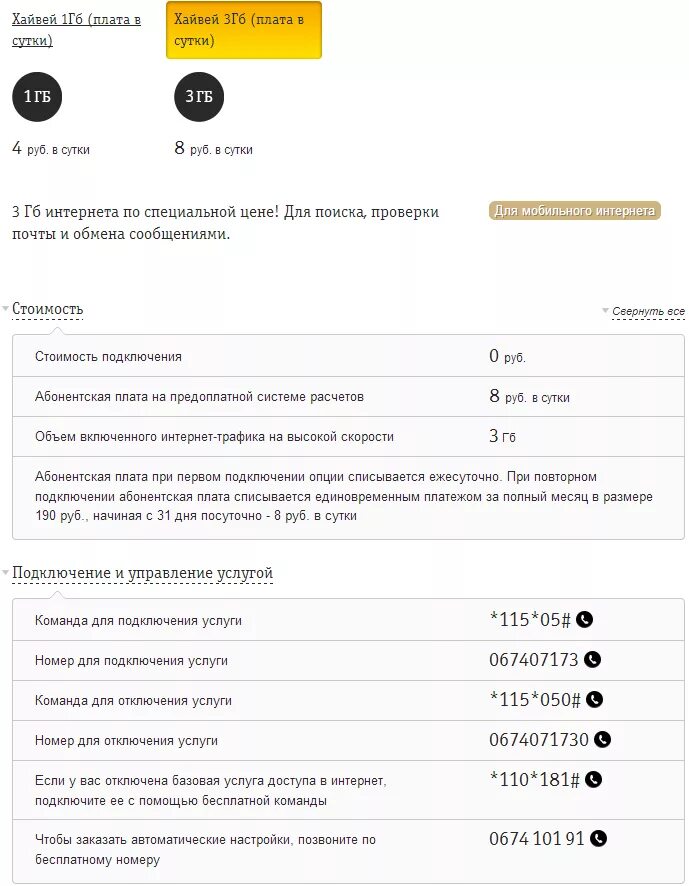
Task: Click phone icon next to *115*05# command
Action: click(x=584, y=620)
